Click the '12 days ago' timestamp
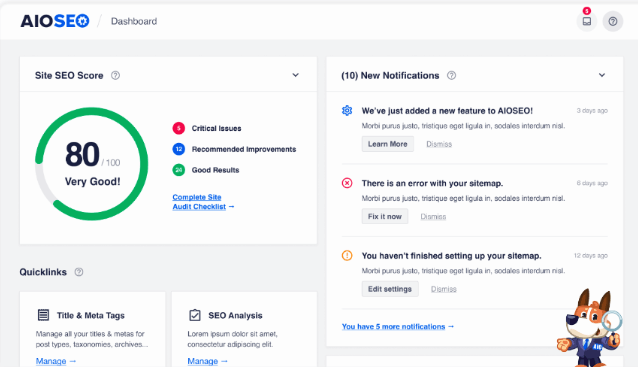The height and width of the screenshot is (367, 638). 590,256
